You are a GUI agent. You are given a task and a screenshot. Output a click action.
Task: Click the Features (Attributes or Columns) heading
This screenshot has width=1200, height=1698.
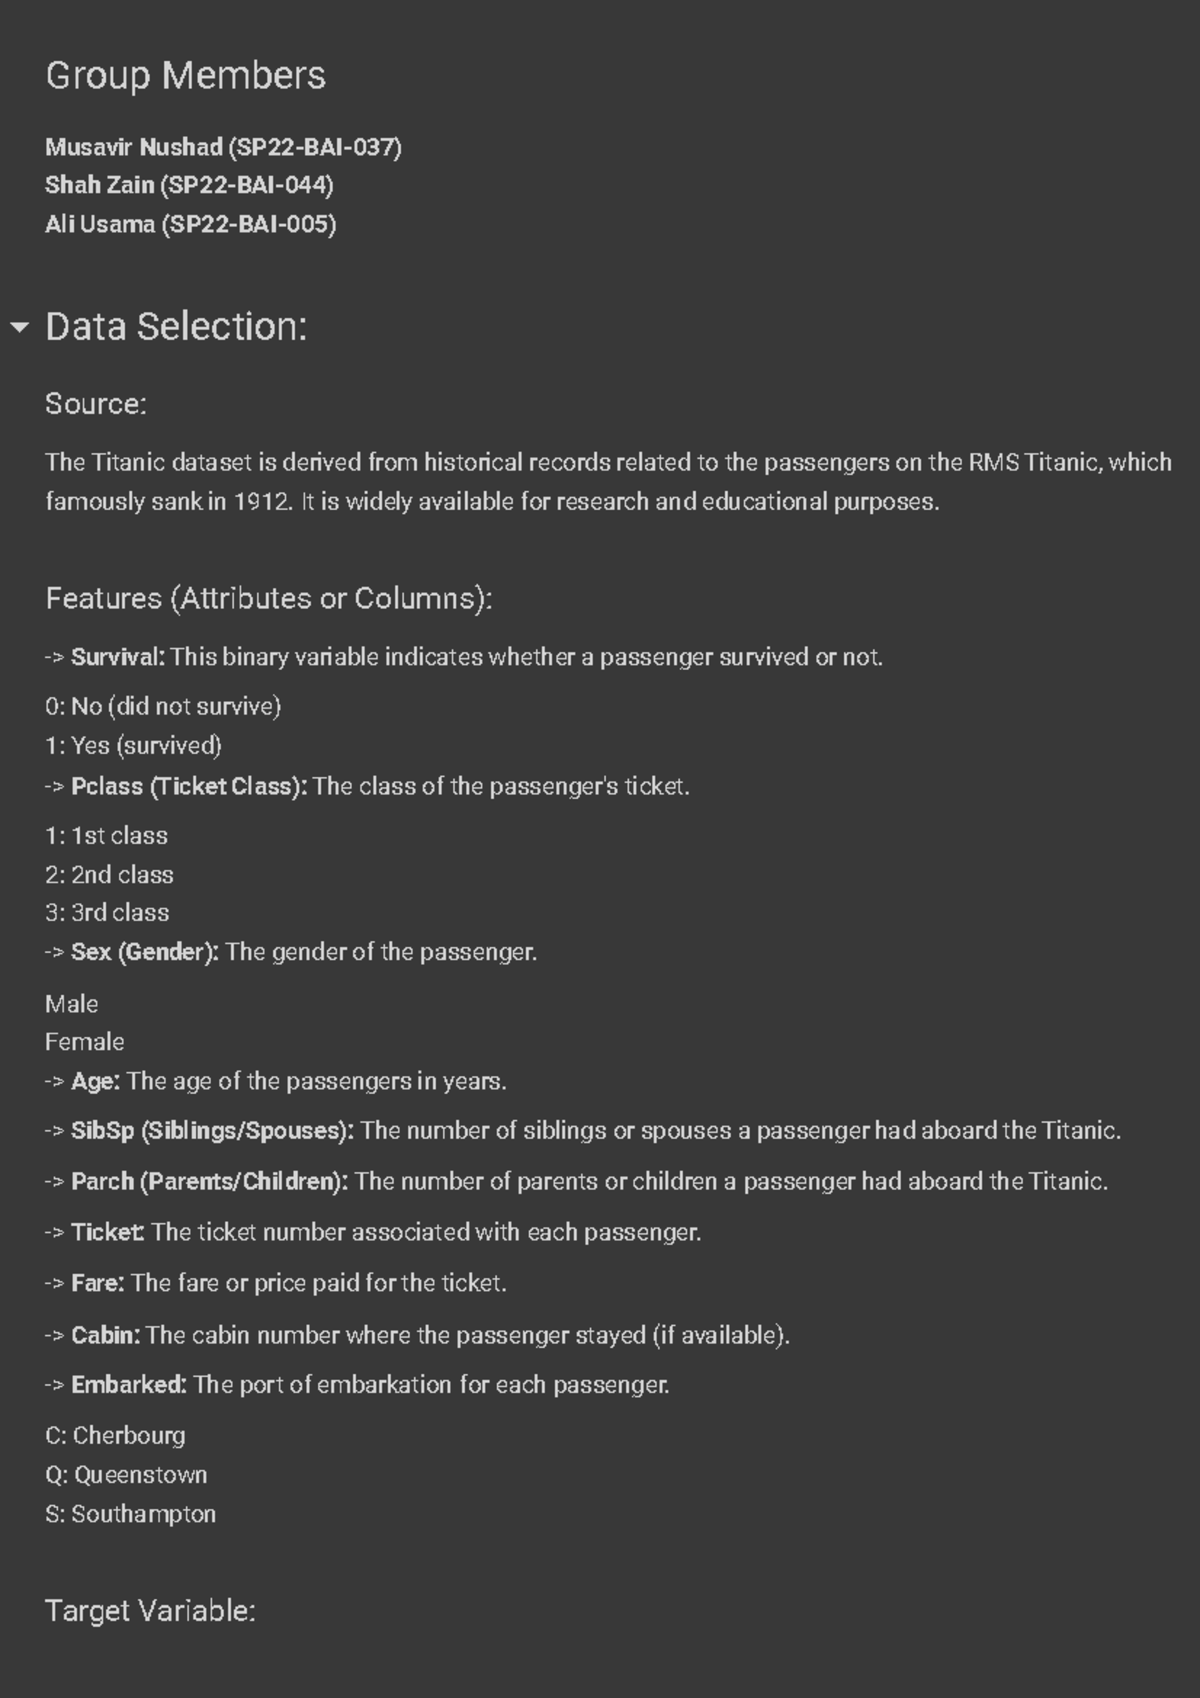click(x=268, y=598)
